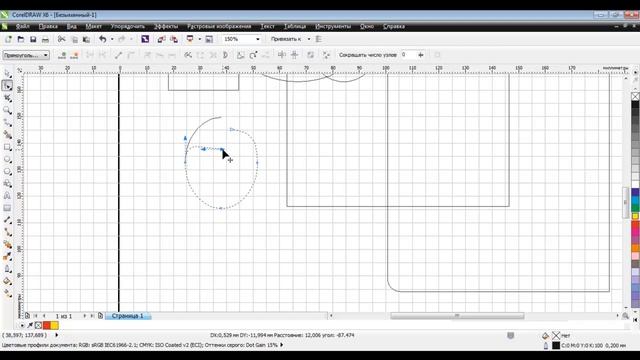This screenshot has height=360, width=640.
Task: Open document palette flyout arrow
Action: click(x=22, y=325)
